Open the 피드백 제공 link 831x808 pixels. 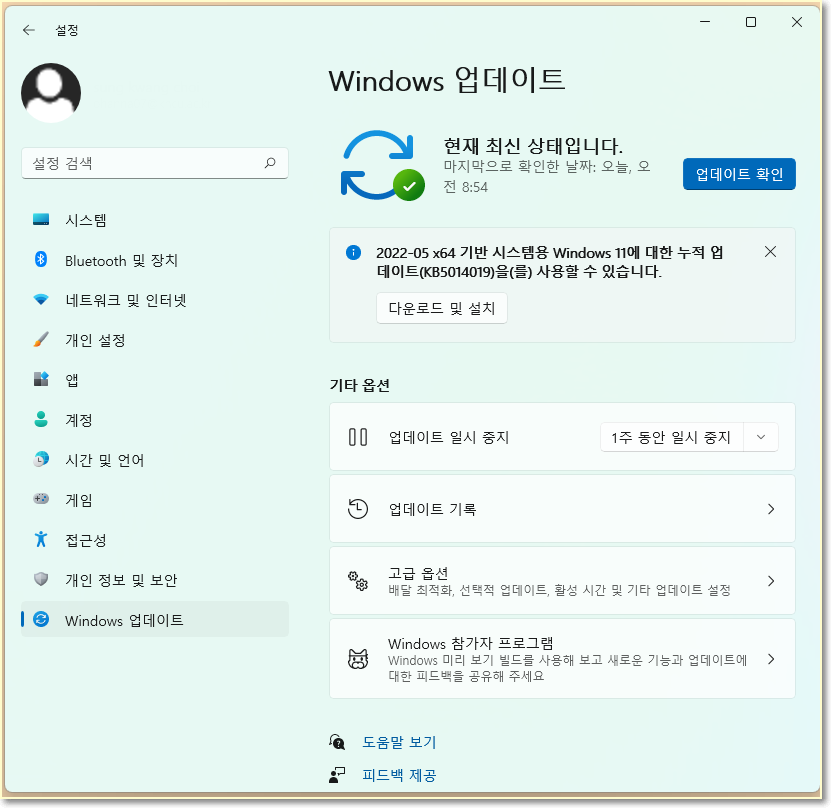click(399, 775)
